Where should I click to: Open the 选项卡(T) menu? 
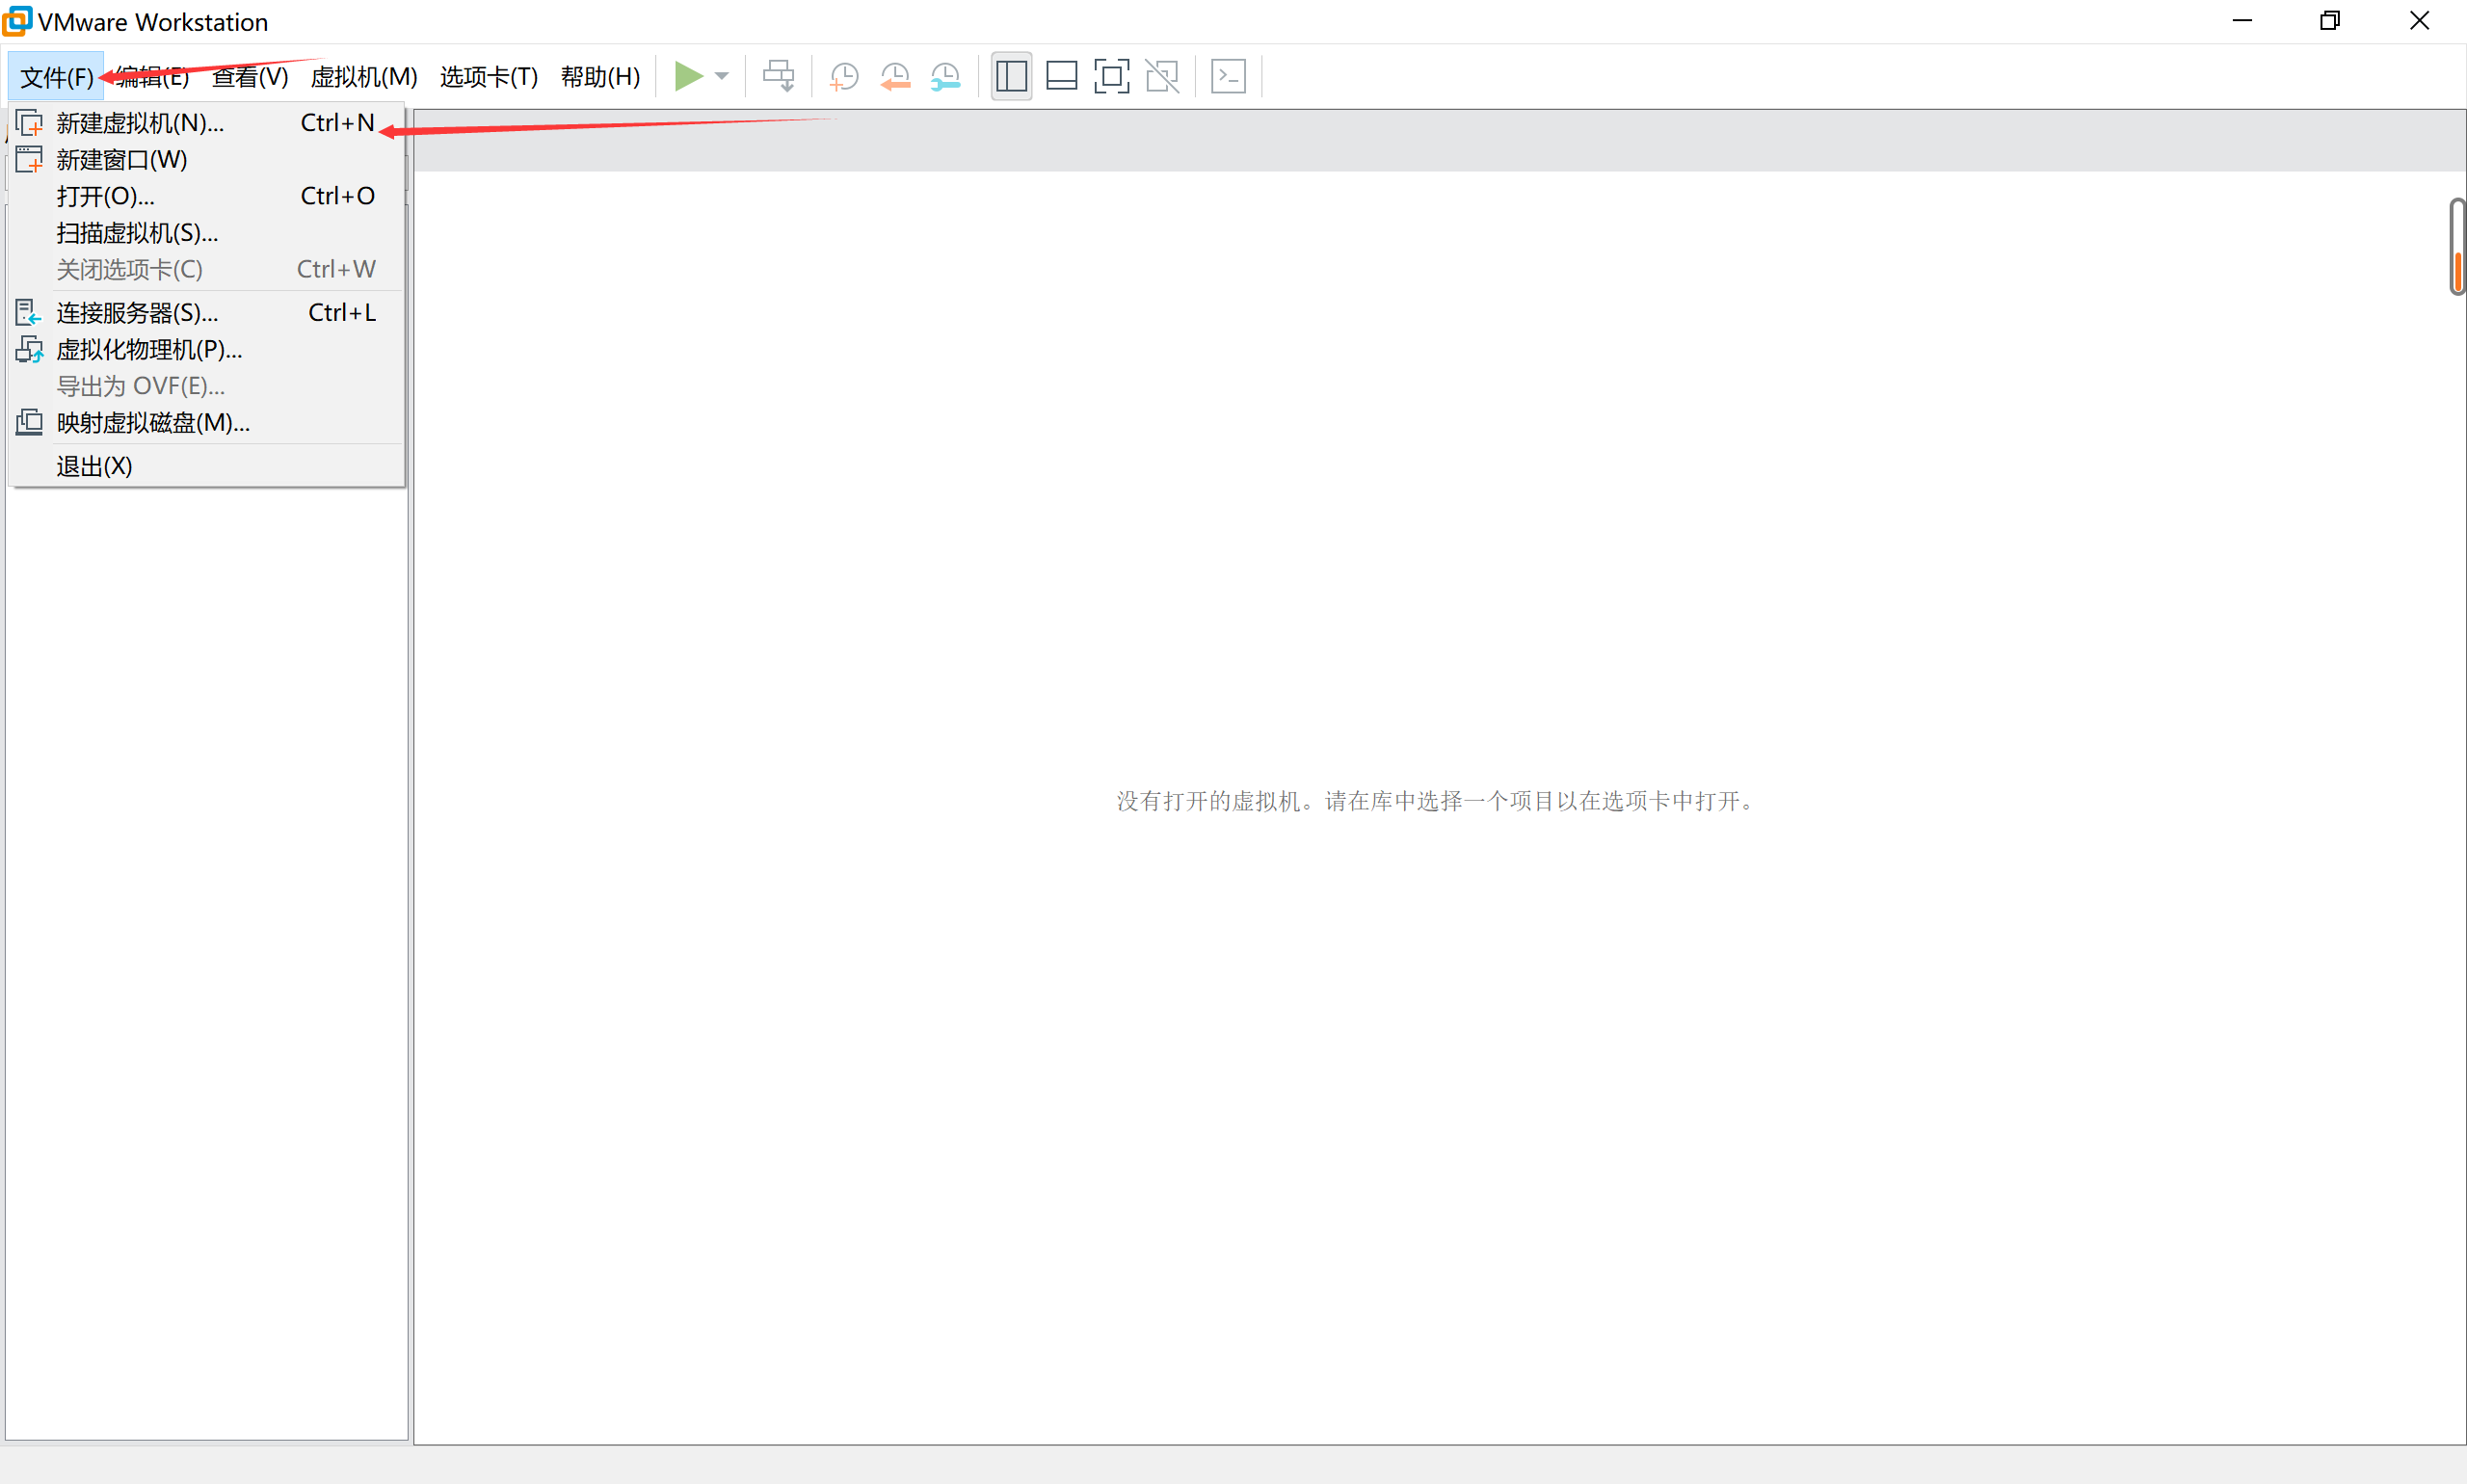click(x=489, y=77)
